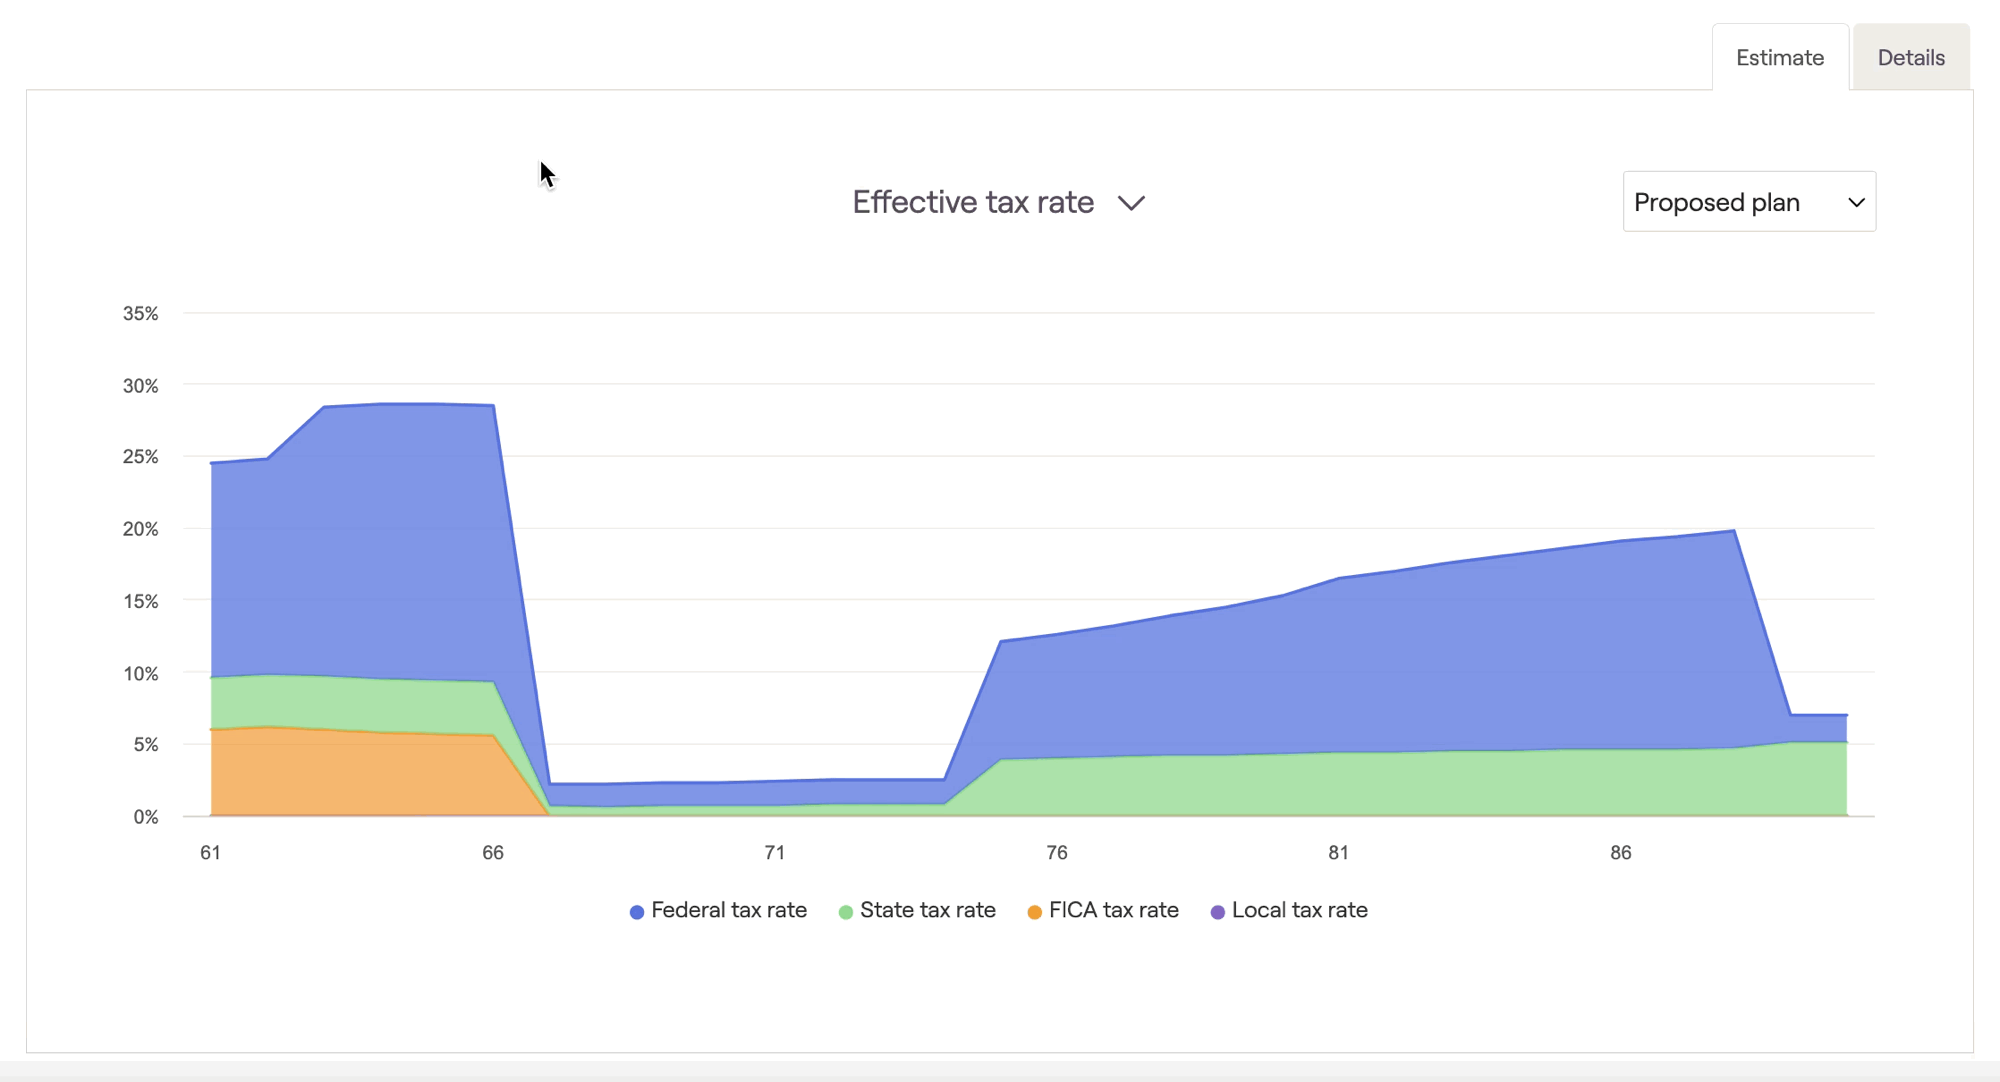2000x1082 pixels.
Task: Click the orange FICA area in chart
Action: tap(350, 775)
